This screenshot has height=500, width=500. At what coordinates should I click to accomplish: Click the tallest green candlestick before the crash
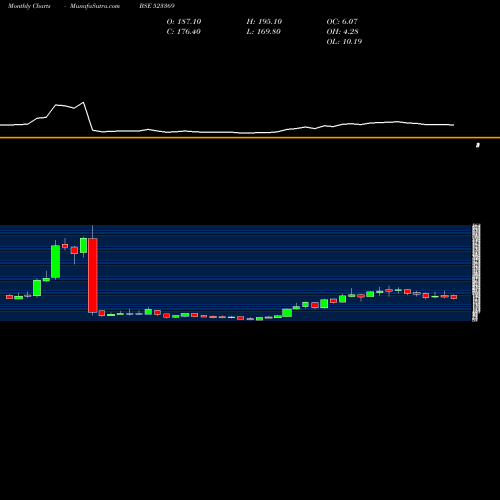[x=55, y=262]
